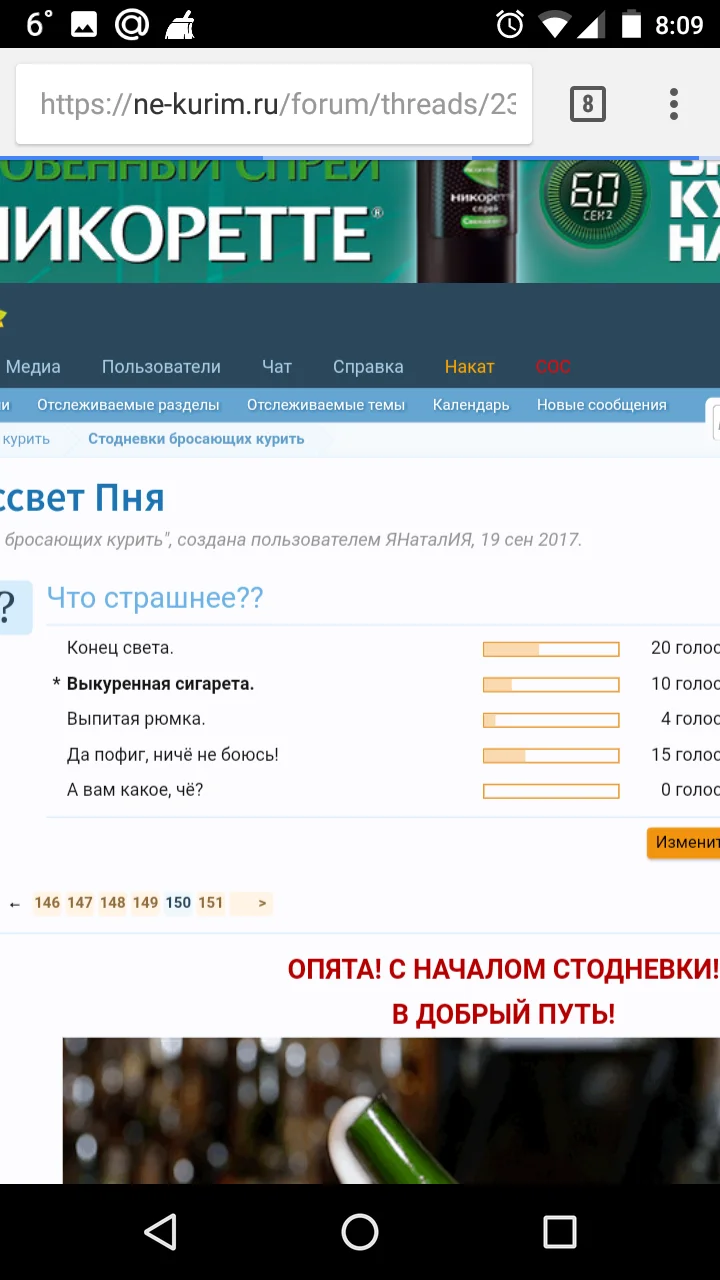Click the 15 голосов vote count
The height and width of the screenshot is (1280, 720).
point(685,755)
